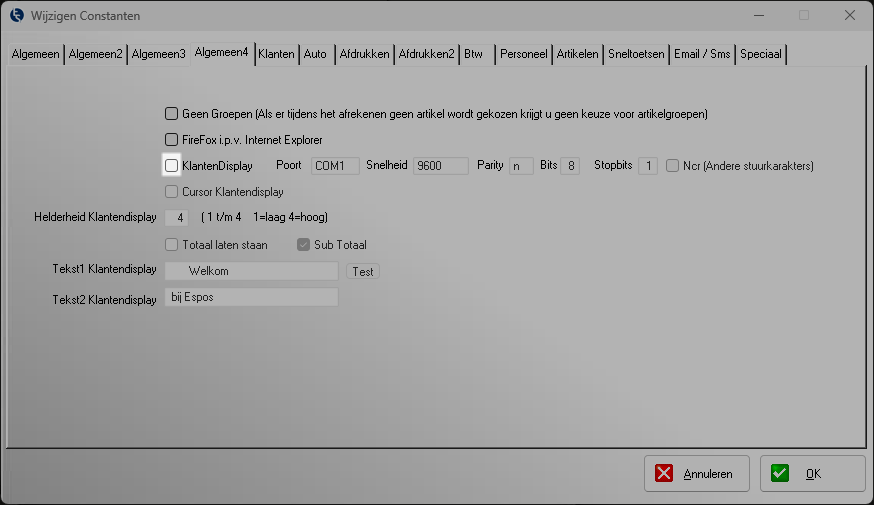The image size is (874, 505).
Task: Select the Email / Sms tab
Action: point(701,54)
